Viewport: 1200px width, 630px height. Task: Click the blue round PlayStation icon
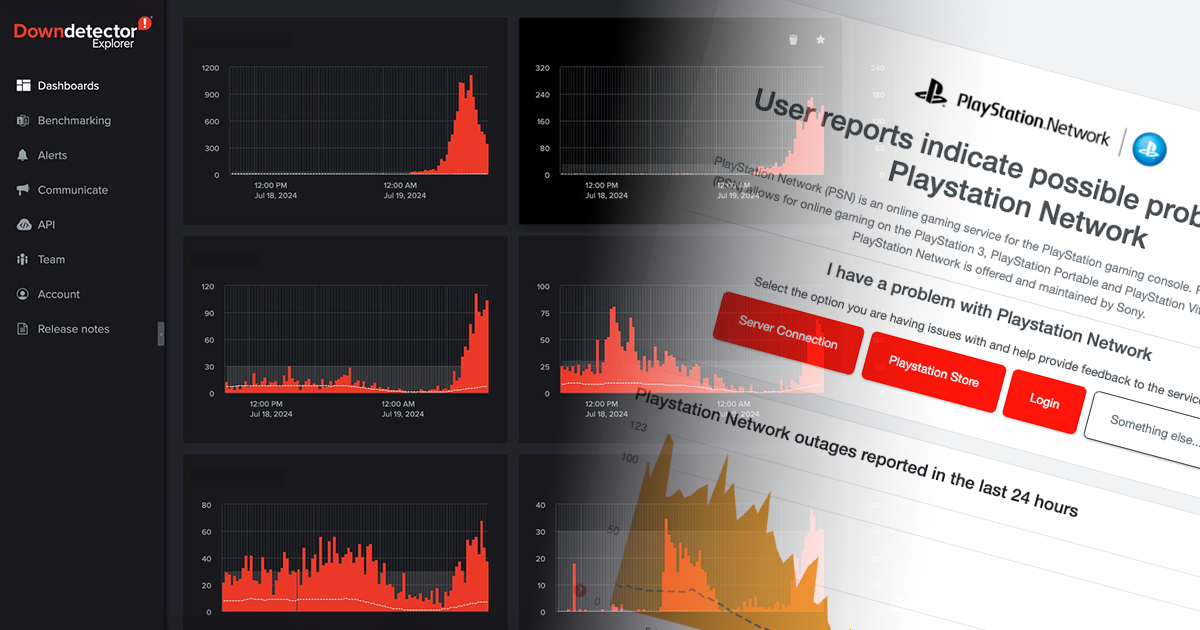1150,149
